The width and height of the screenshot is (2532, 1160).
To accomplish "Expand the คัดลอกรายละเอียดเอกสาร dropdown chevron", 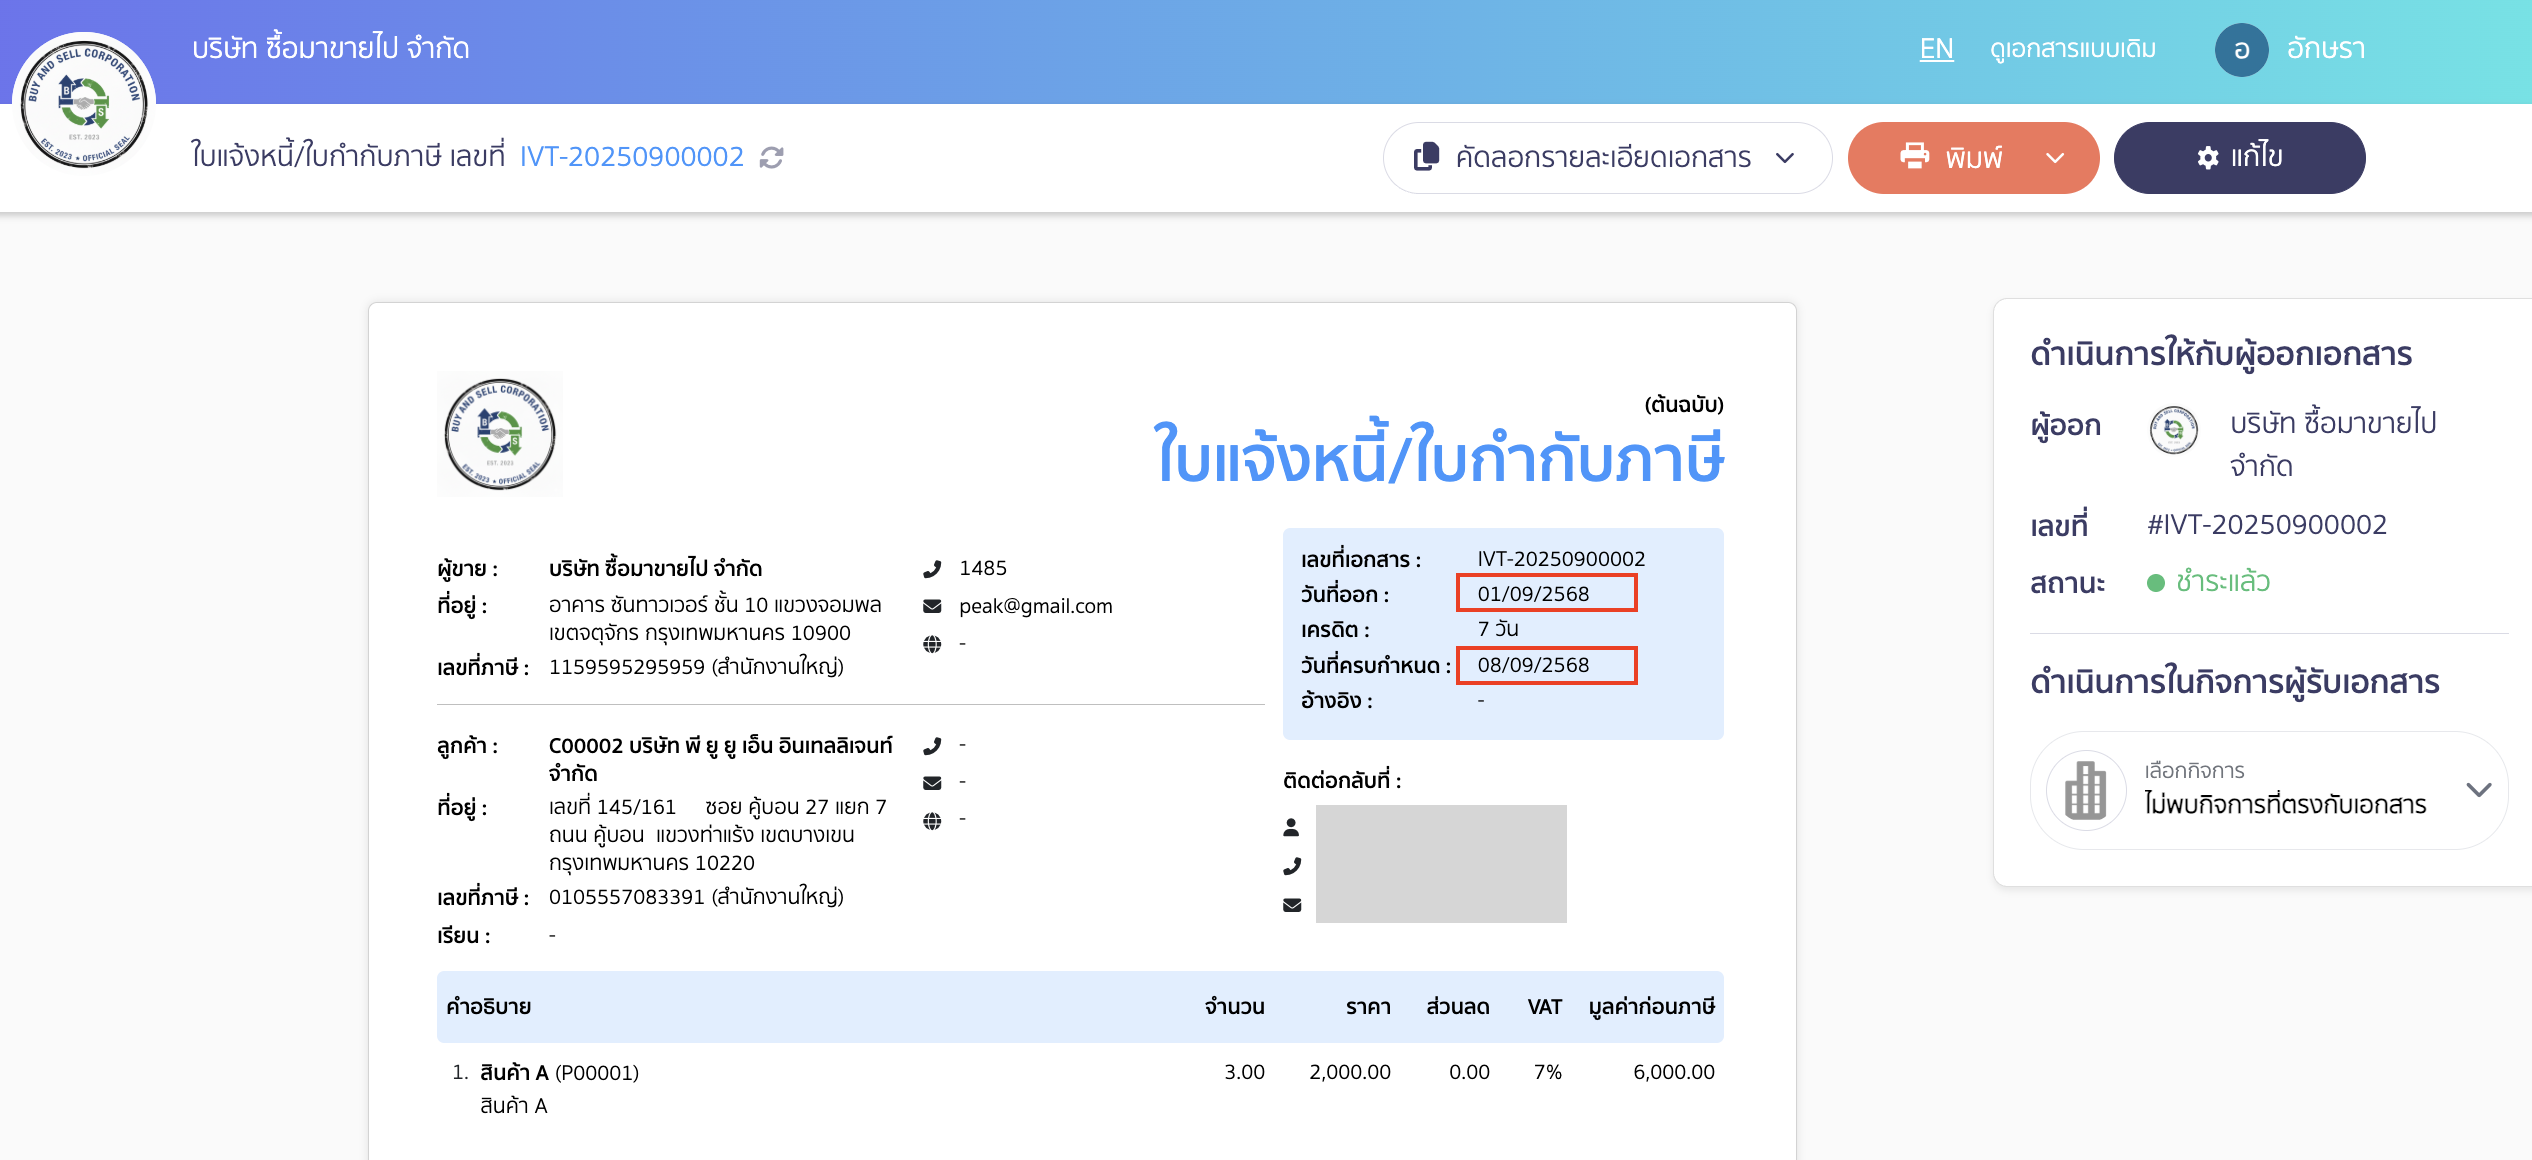I will click(x=1785, y=158).
